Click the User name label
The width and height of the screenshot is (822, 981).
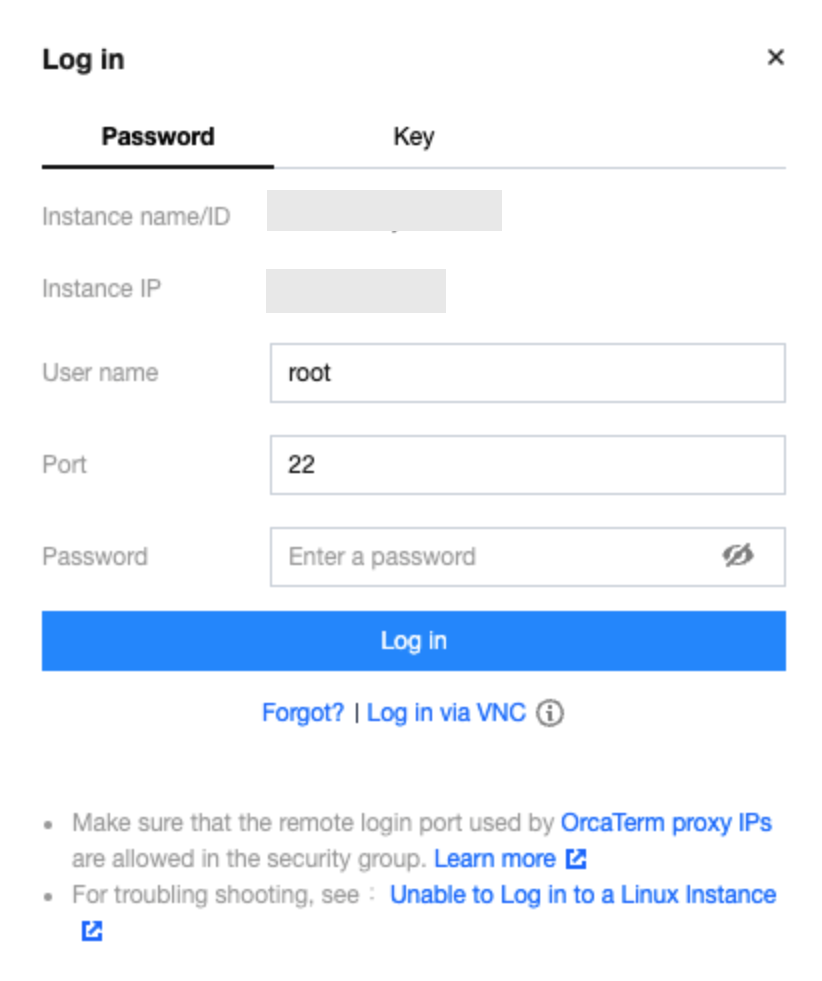tap(100, 373)
